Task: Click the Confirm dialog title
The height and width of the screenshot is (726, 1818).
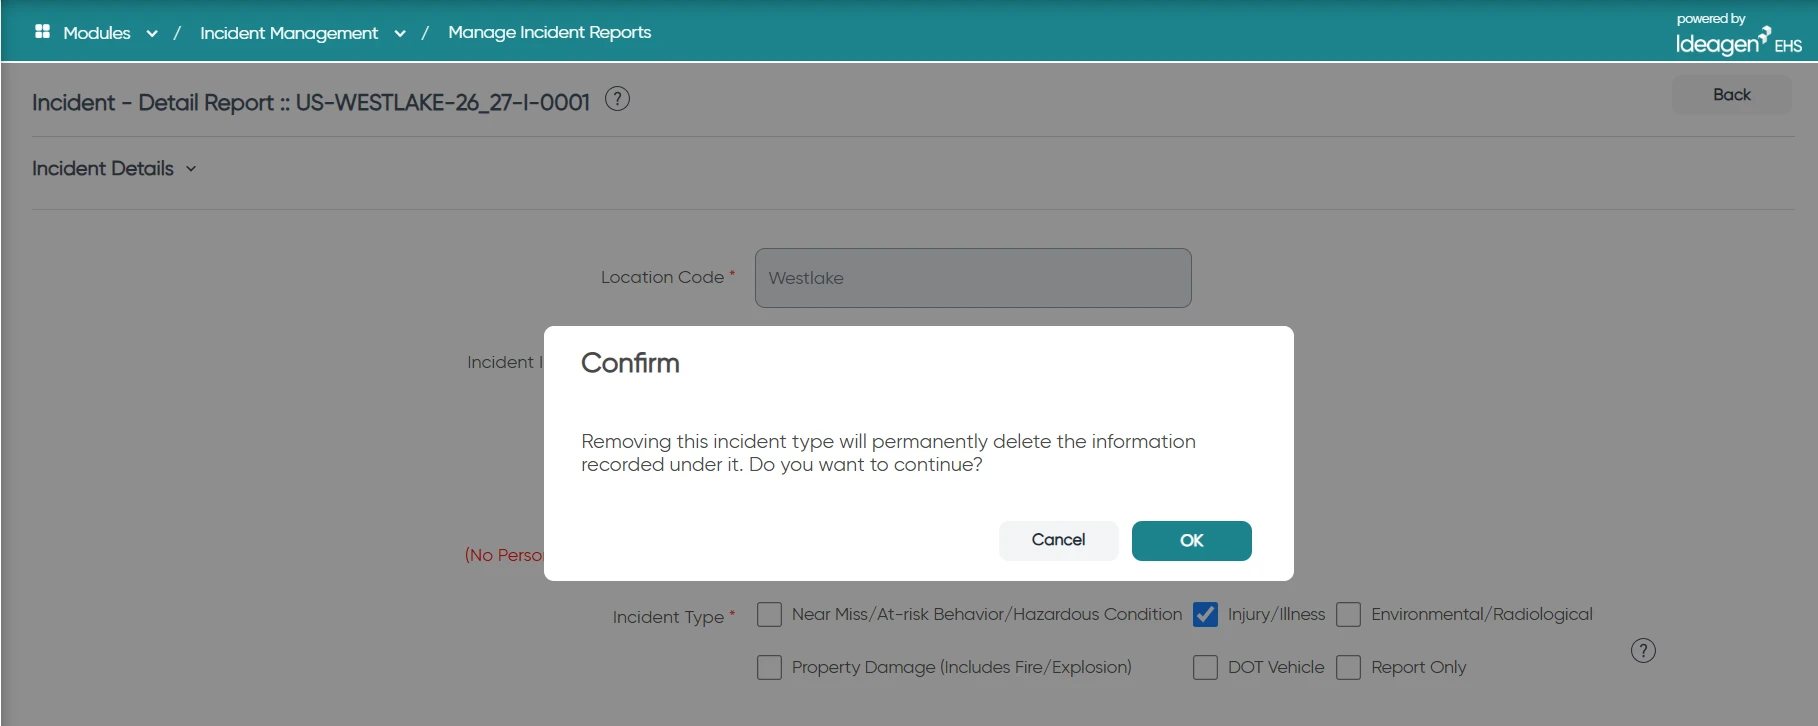Action: pos(630,363)
